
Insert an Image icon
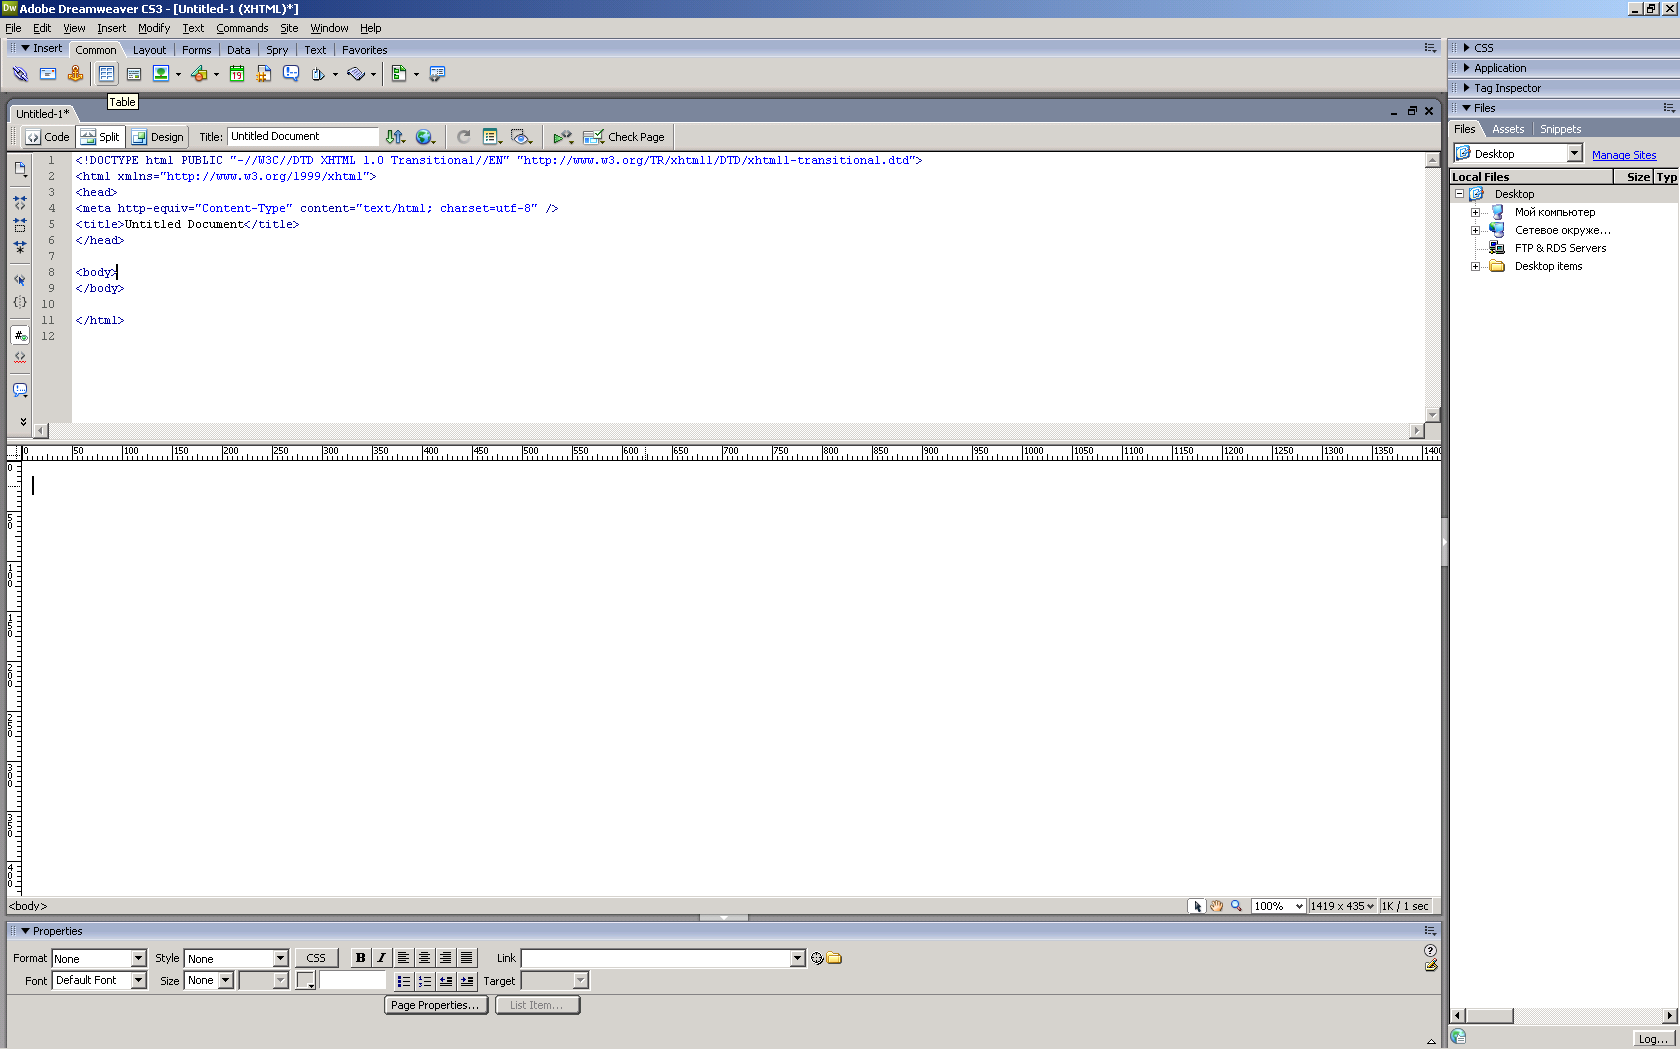161,74
